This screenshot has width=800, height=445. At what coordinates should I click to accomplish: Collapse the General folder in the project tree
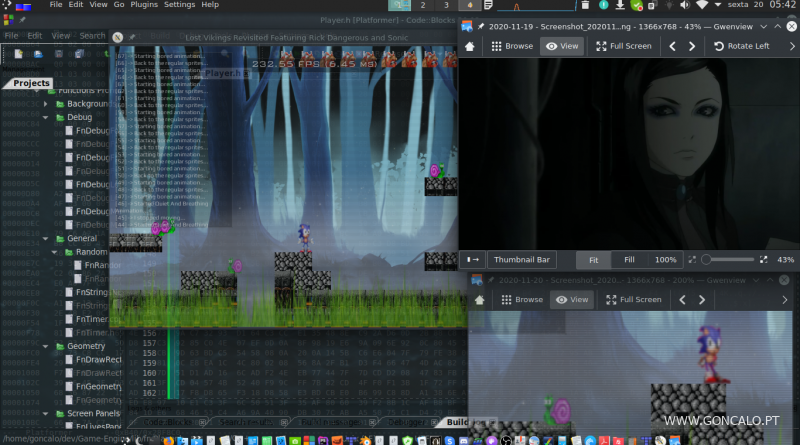coord(45,238)
